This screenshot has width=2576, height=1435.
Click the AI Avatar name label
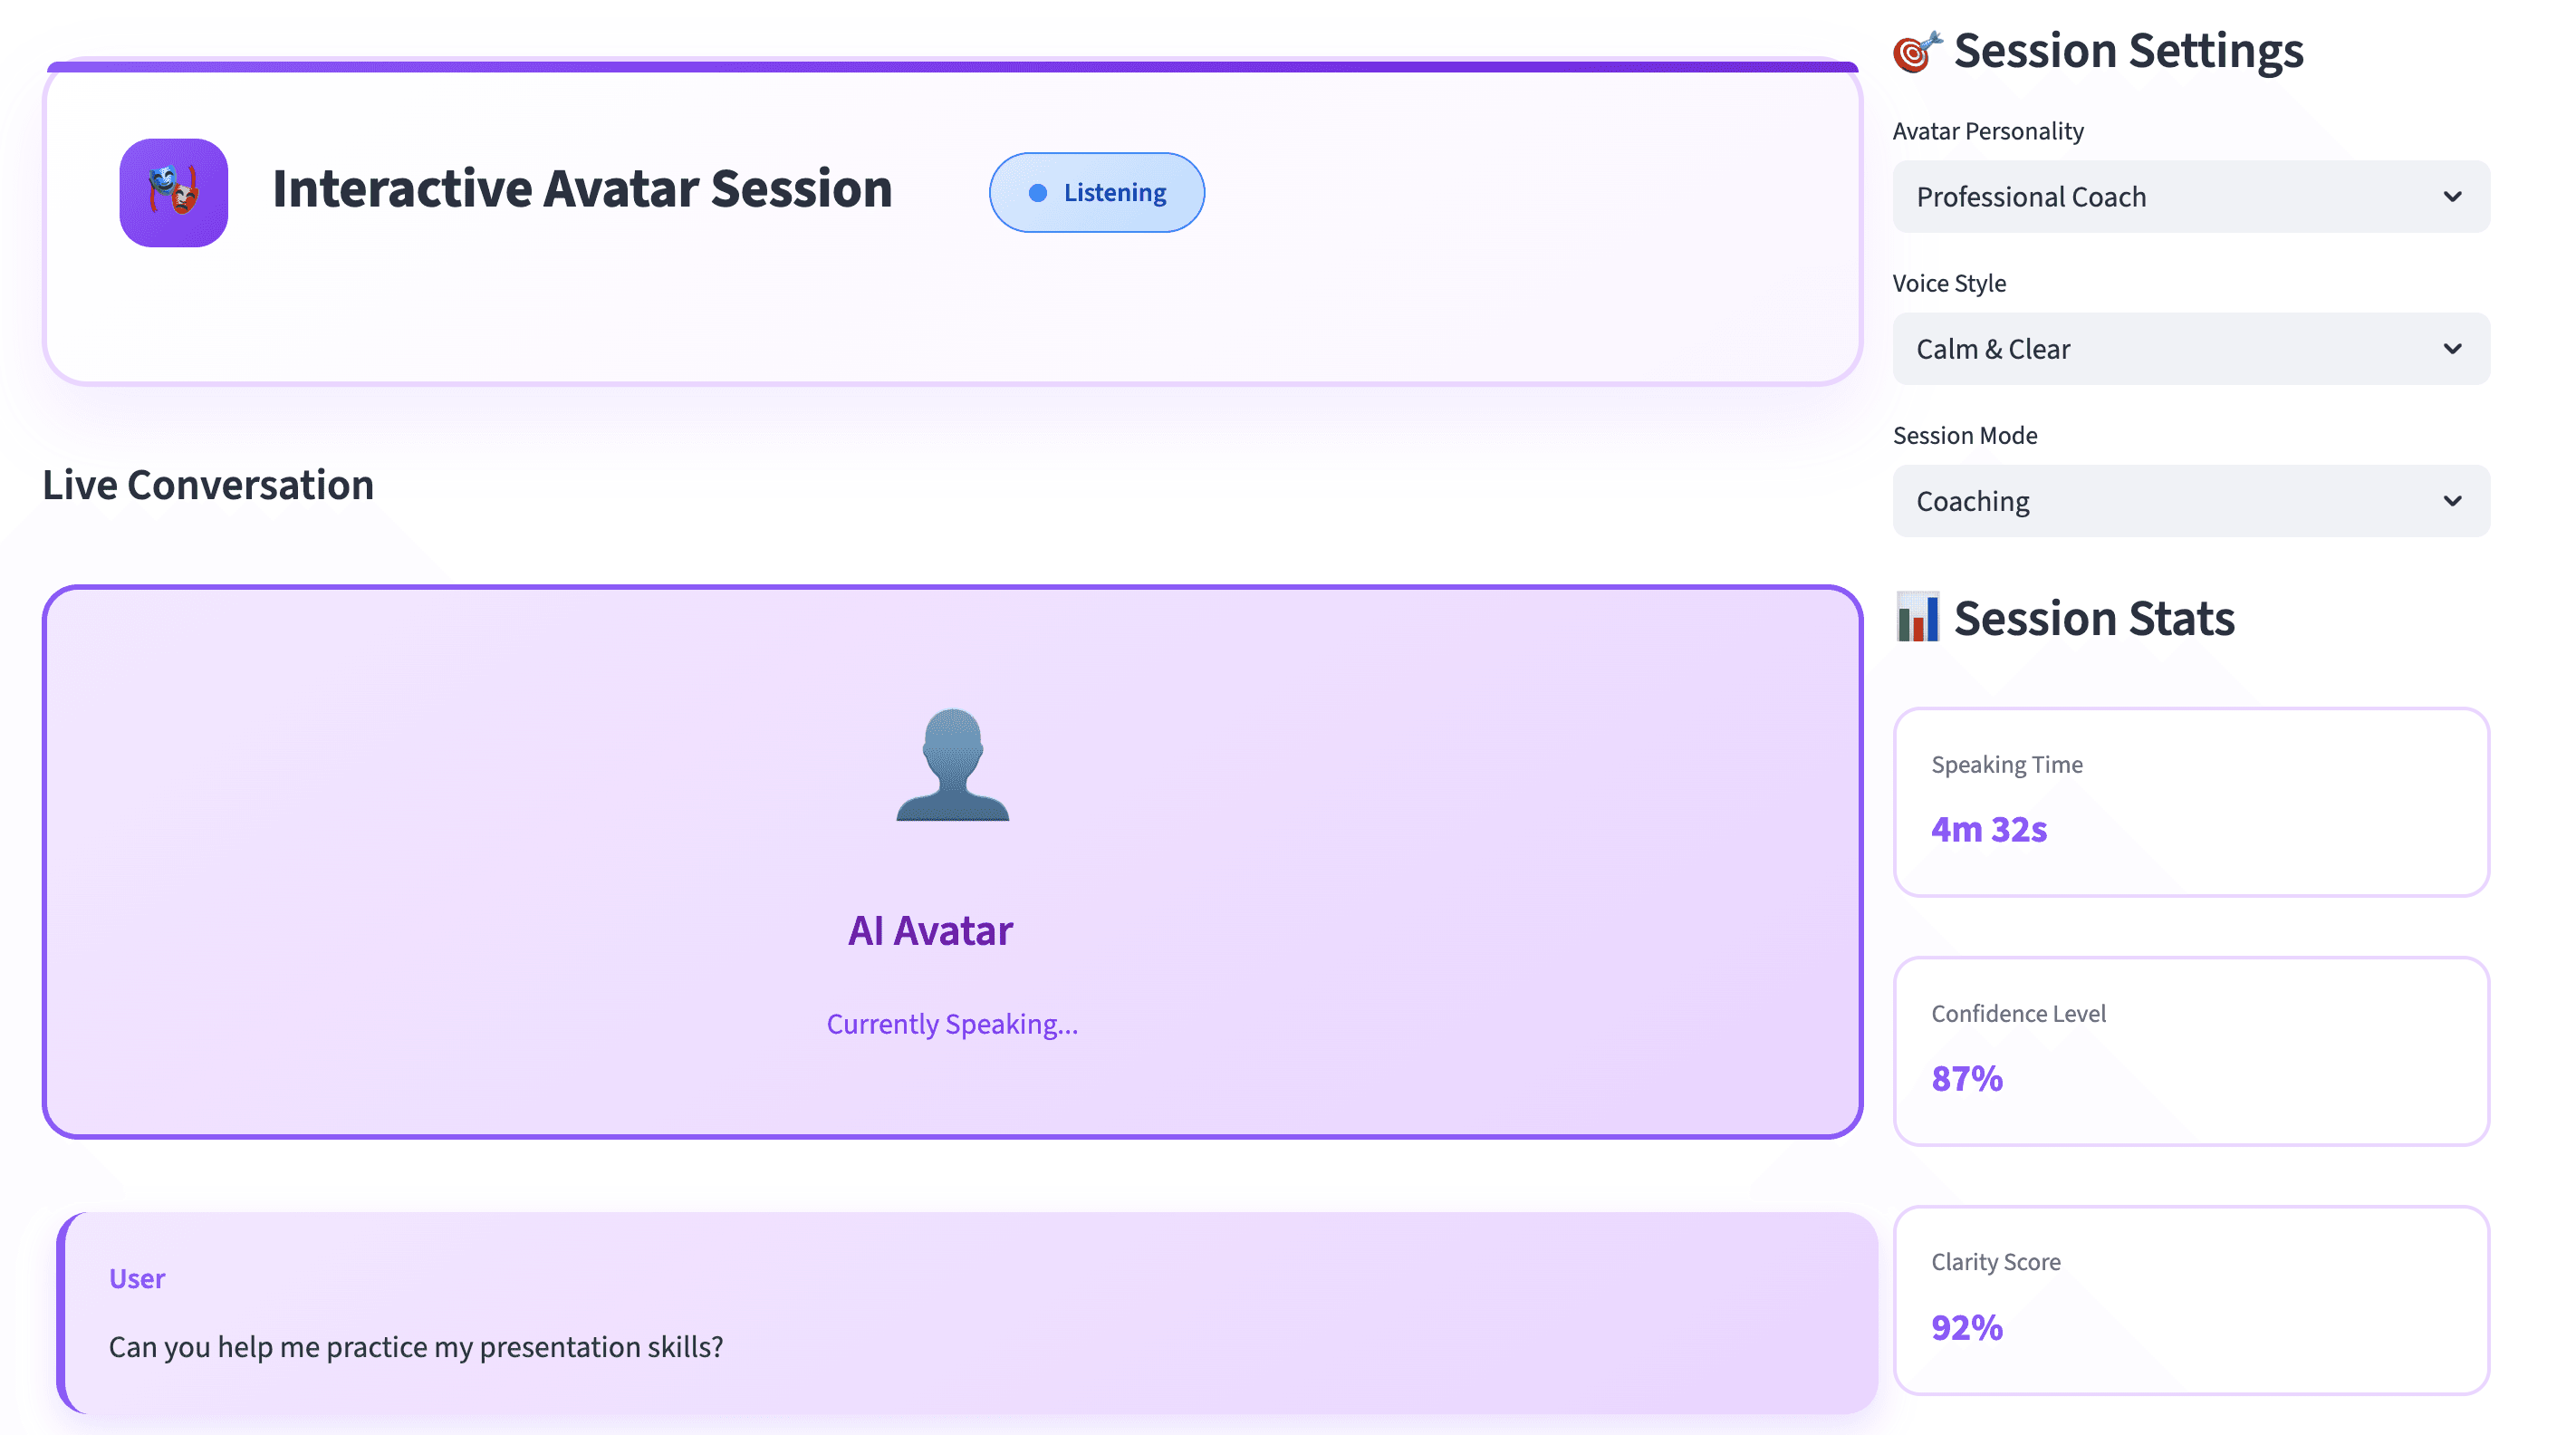pyautogui.click(x=930, y=931)
